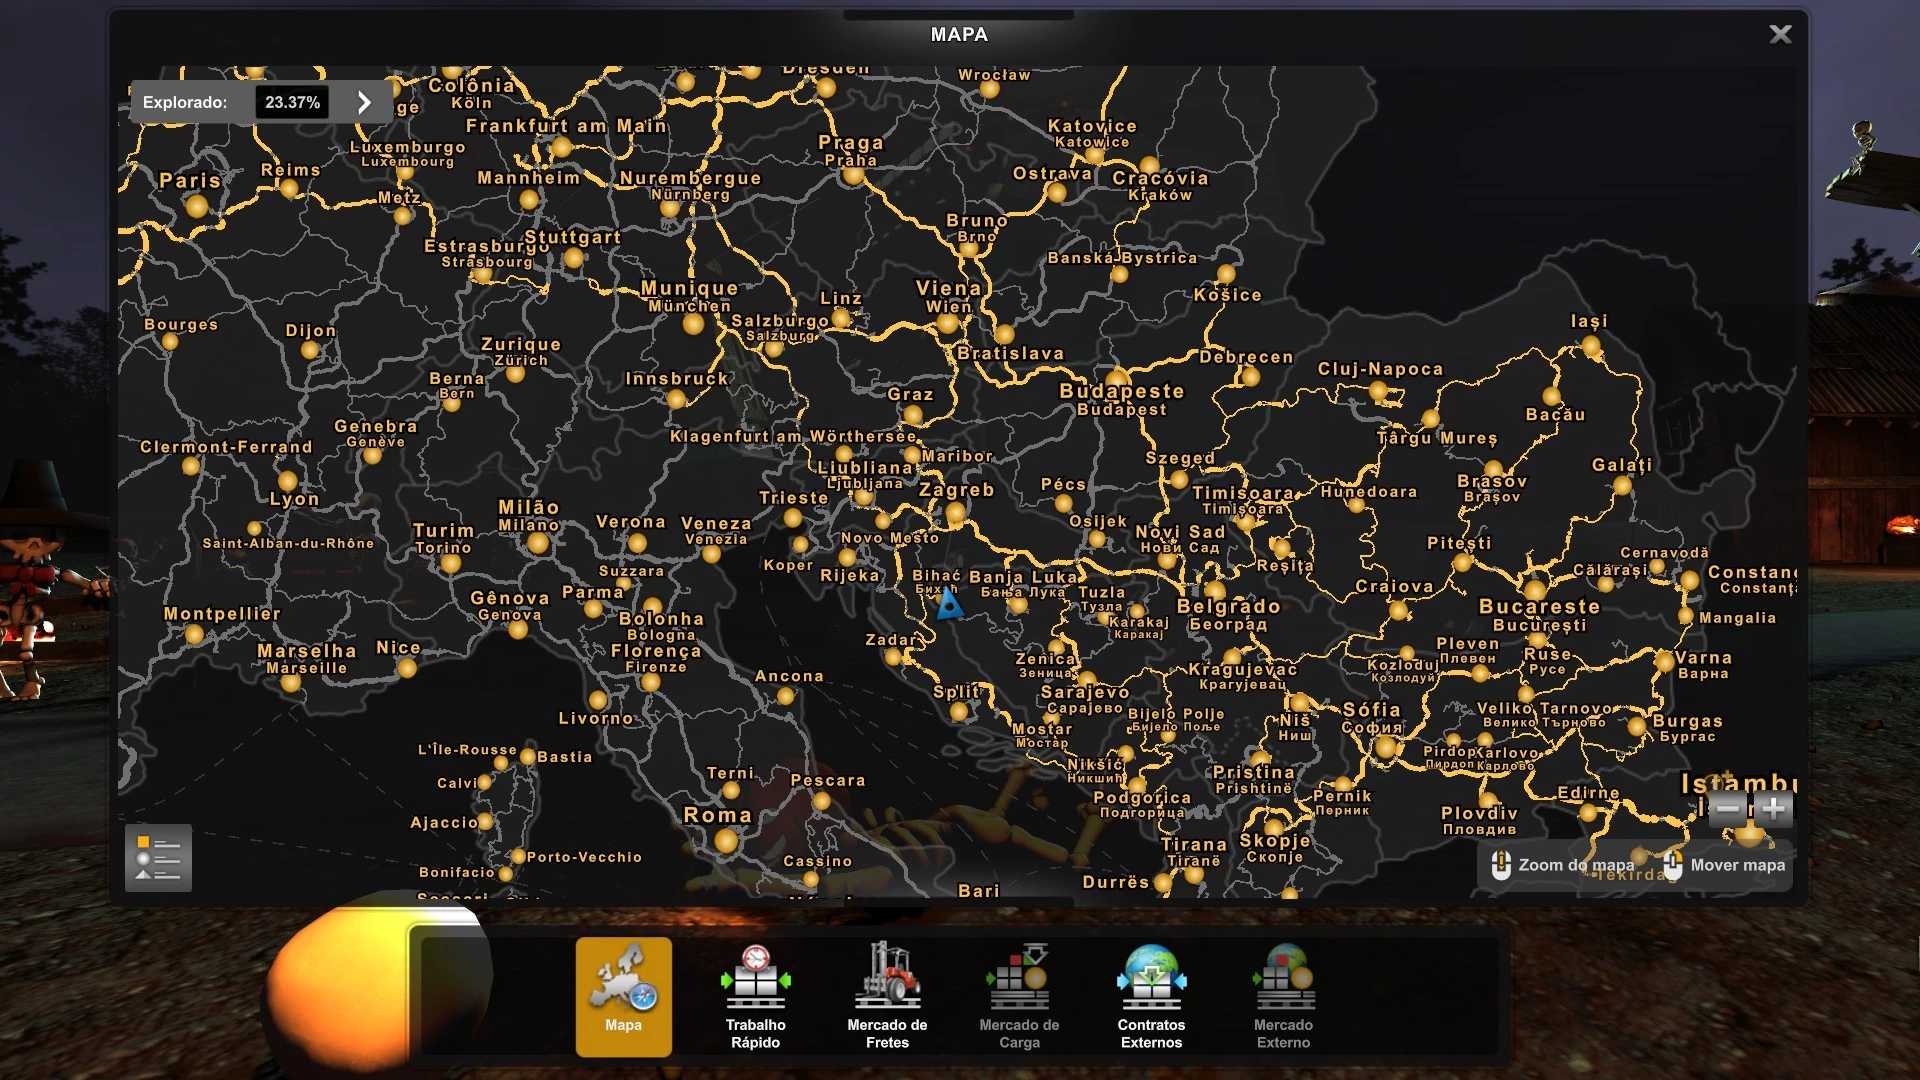Click the Munique city marker
Image resolution: width=1920 pixels, height=1080 pixels.
pos(693,324)
